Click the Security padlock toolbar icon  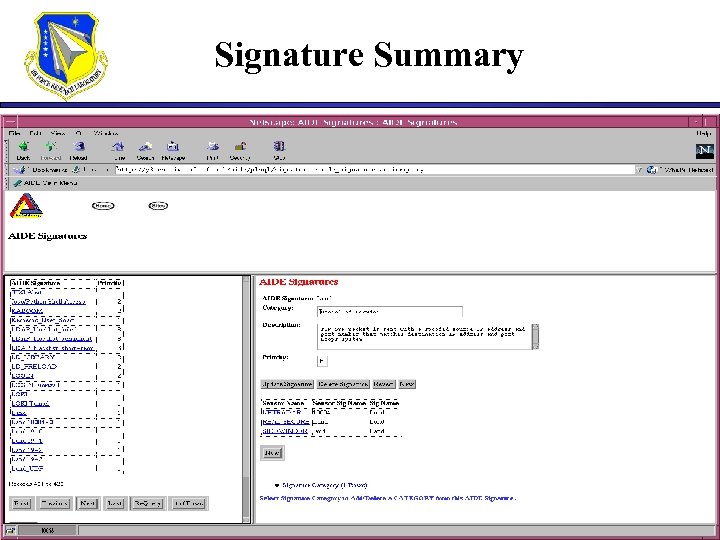click(240, 146)
